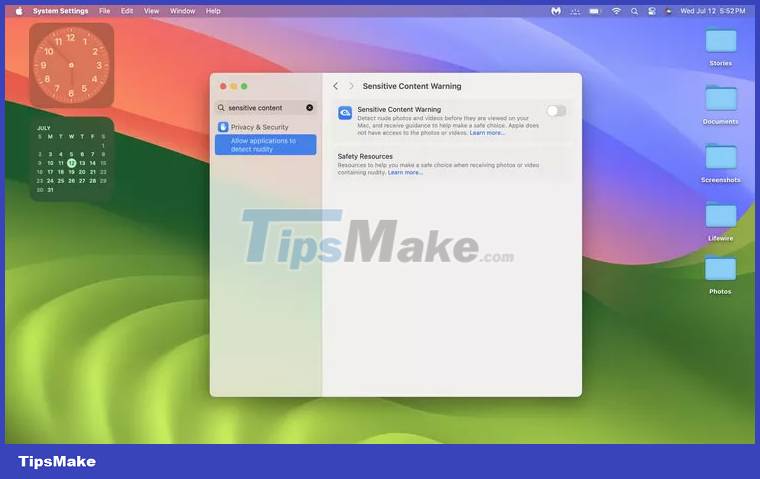Screen dimensions: 760x479
Task: Open the Help menu
Action: click(213, 11)
